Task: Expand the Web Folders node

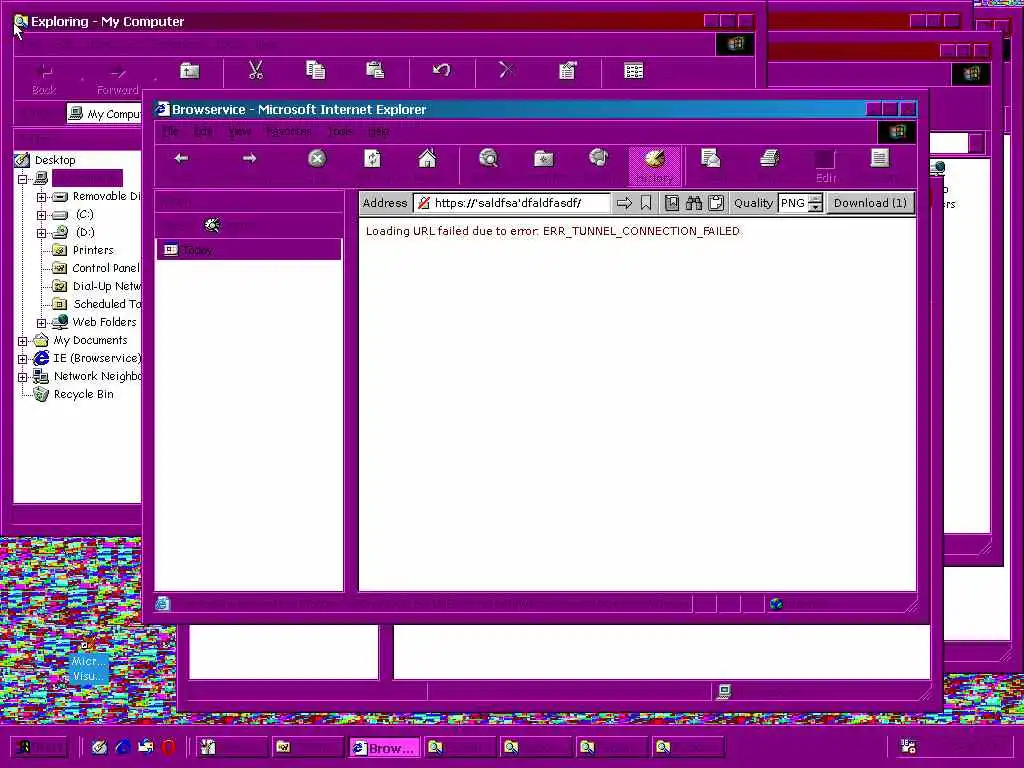Action: [x=41, y=323]
